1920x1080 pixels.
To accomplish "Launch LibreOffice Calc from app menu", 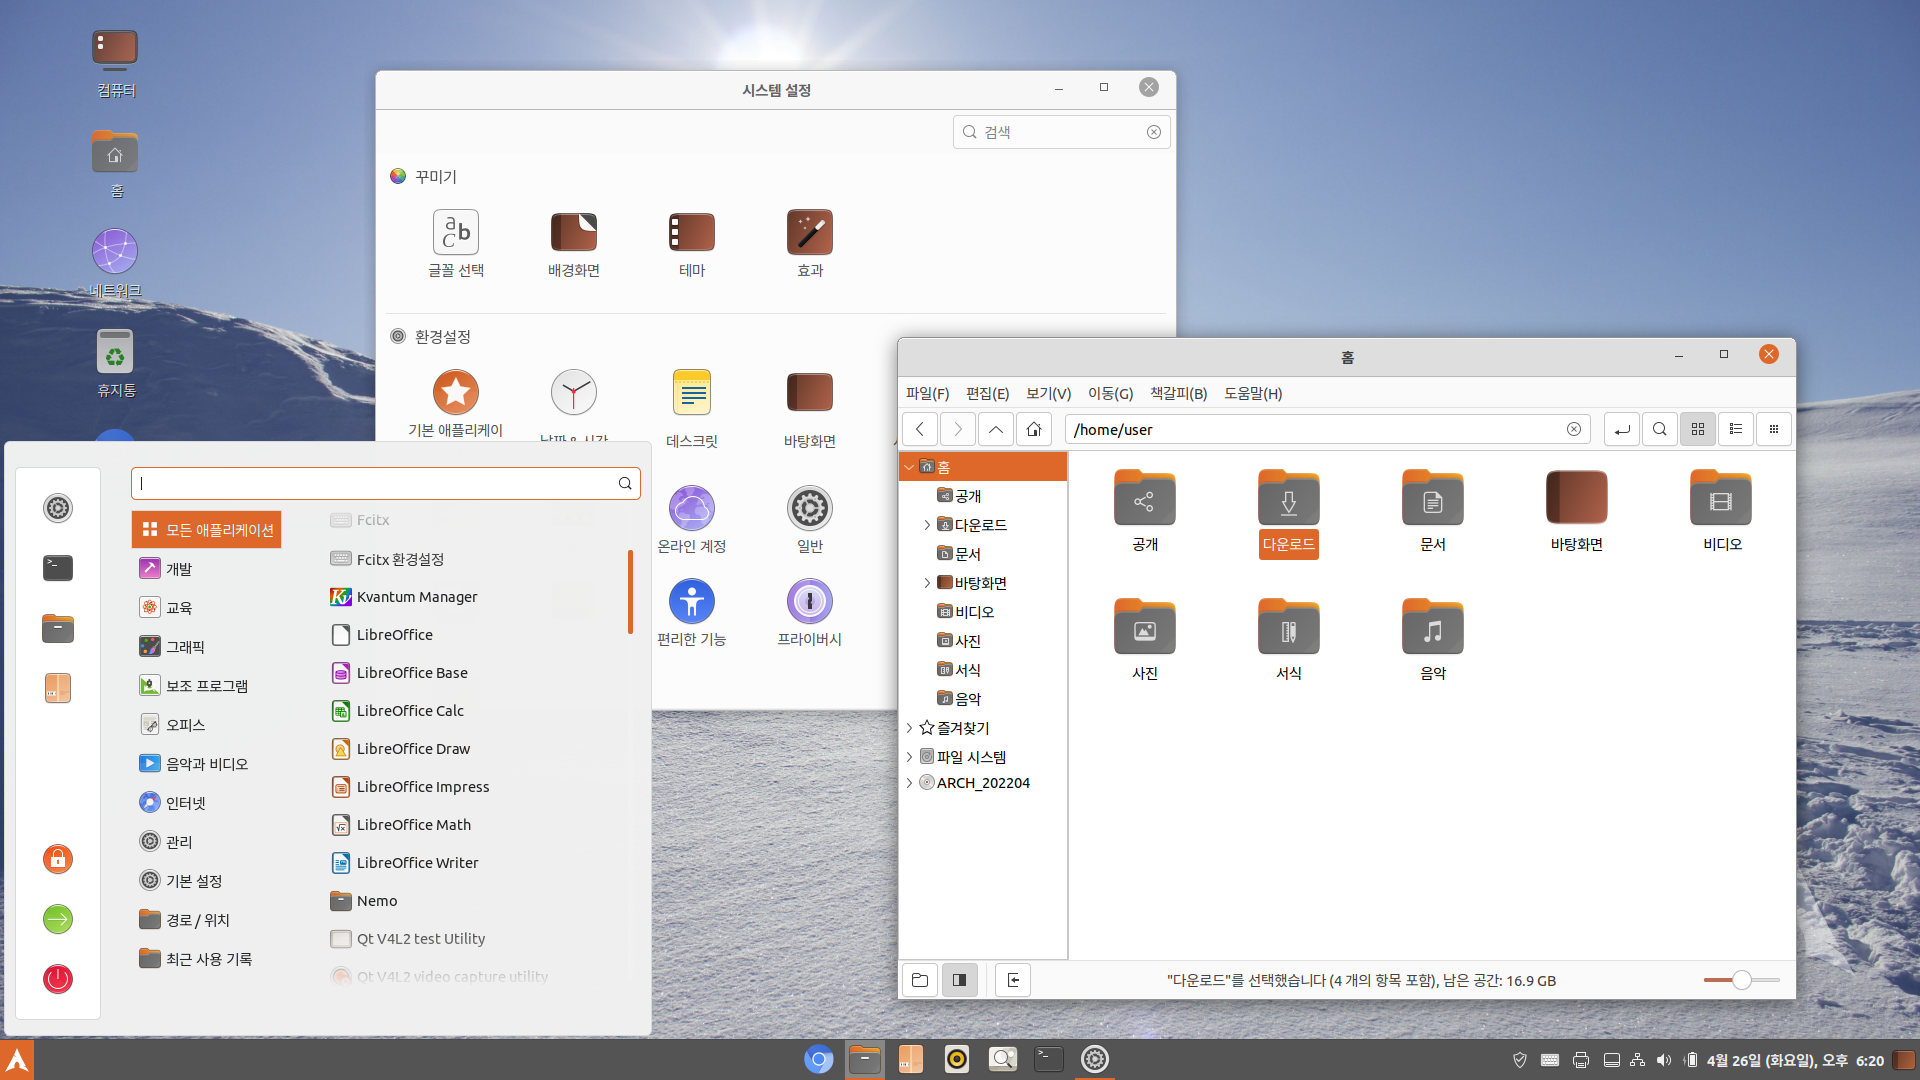I will click(410, 711).
